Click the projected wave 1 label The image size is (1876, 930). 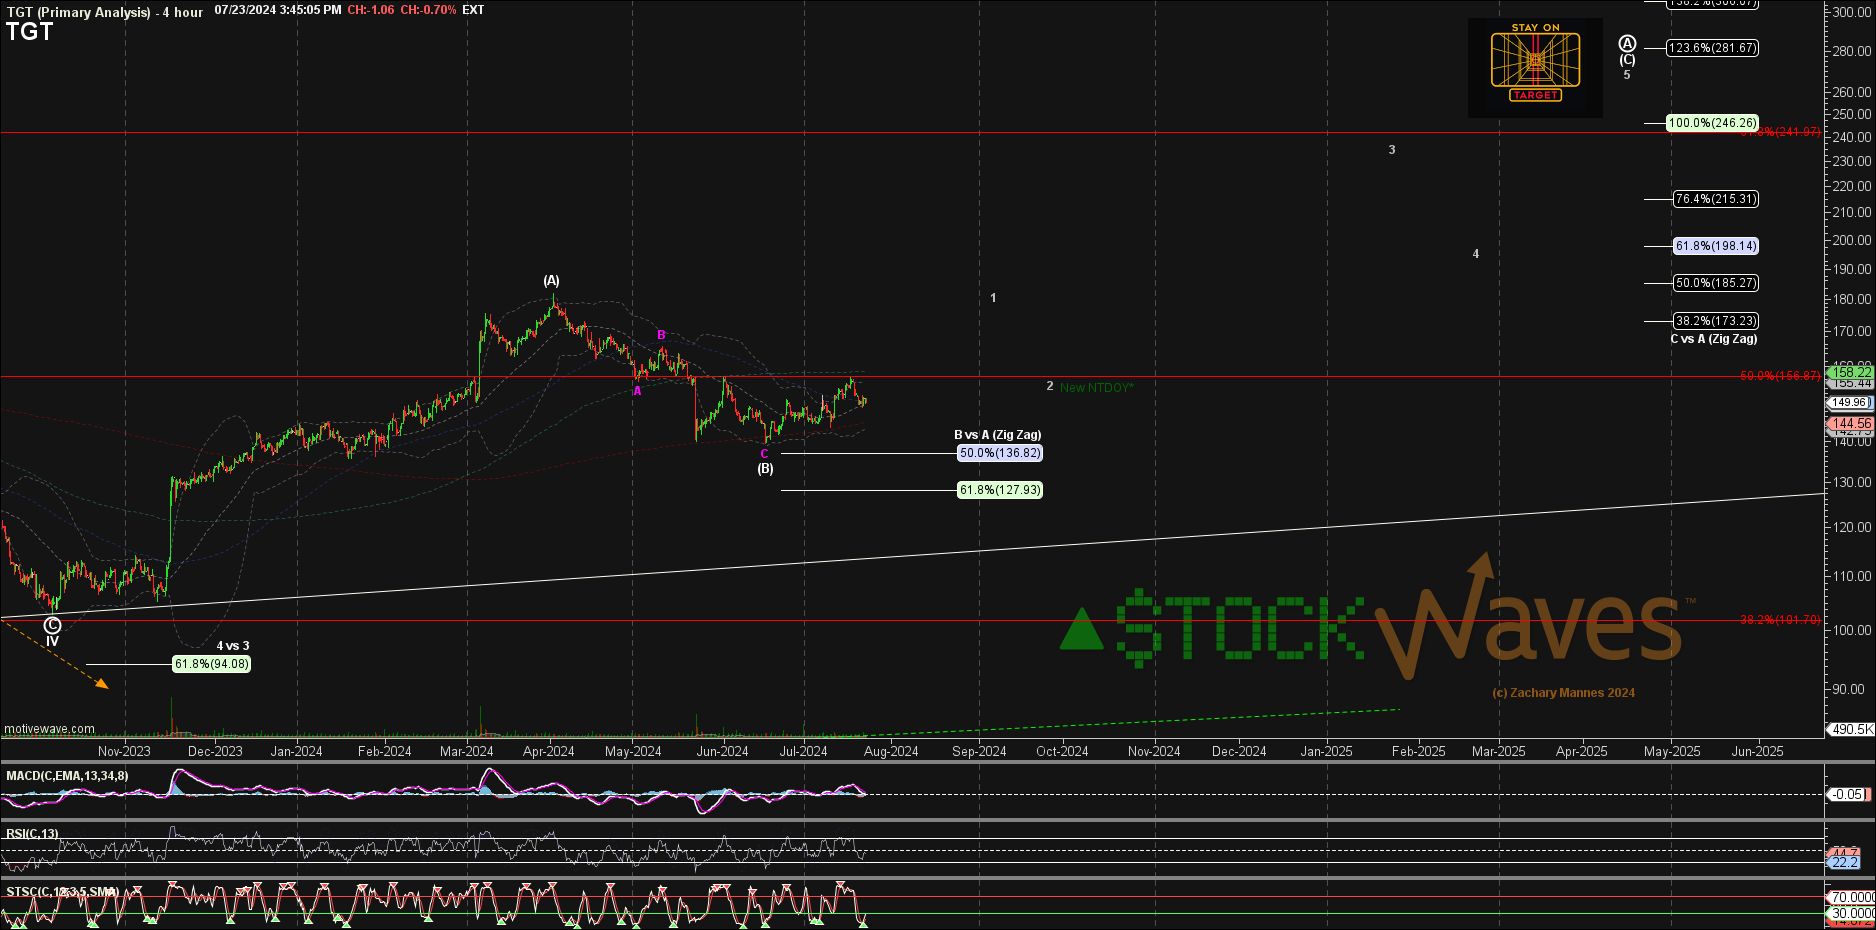[x=993, y=298]
